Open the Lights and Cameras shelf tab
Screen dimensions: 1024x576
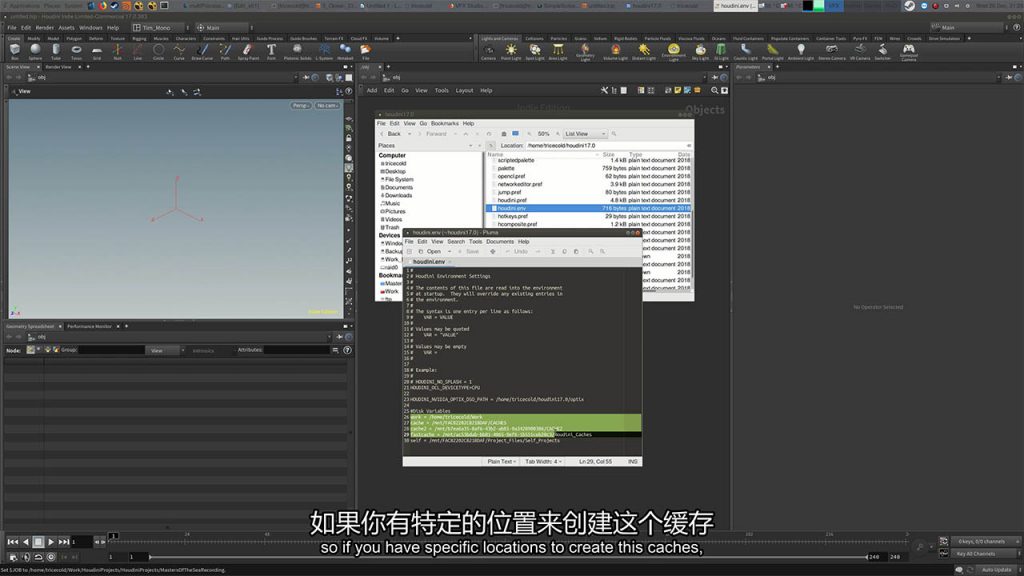[x=499, y=39]
